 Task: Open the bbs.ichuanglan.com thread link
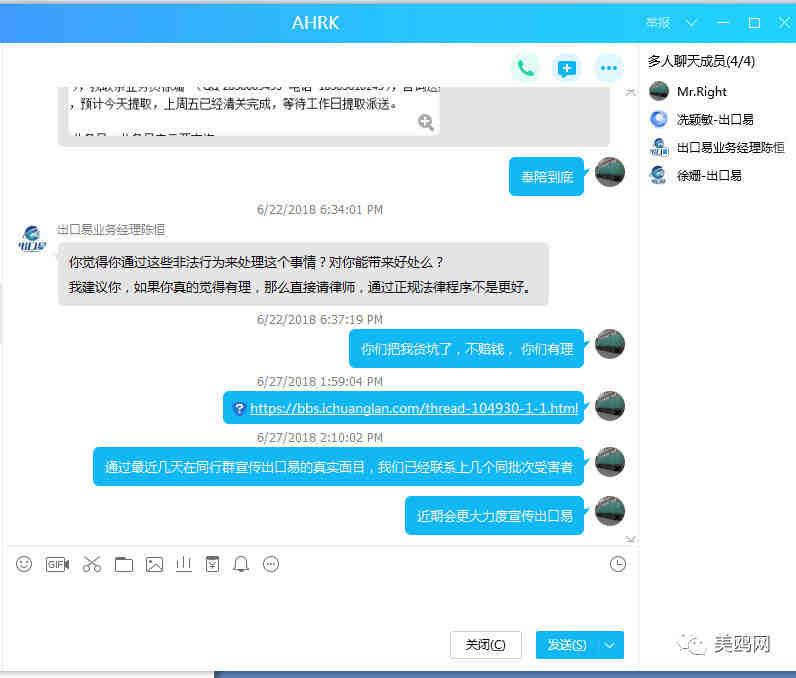click(414, 409)
